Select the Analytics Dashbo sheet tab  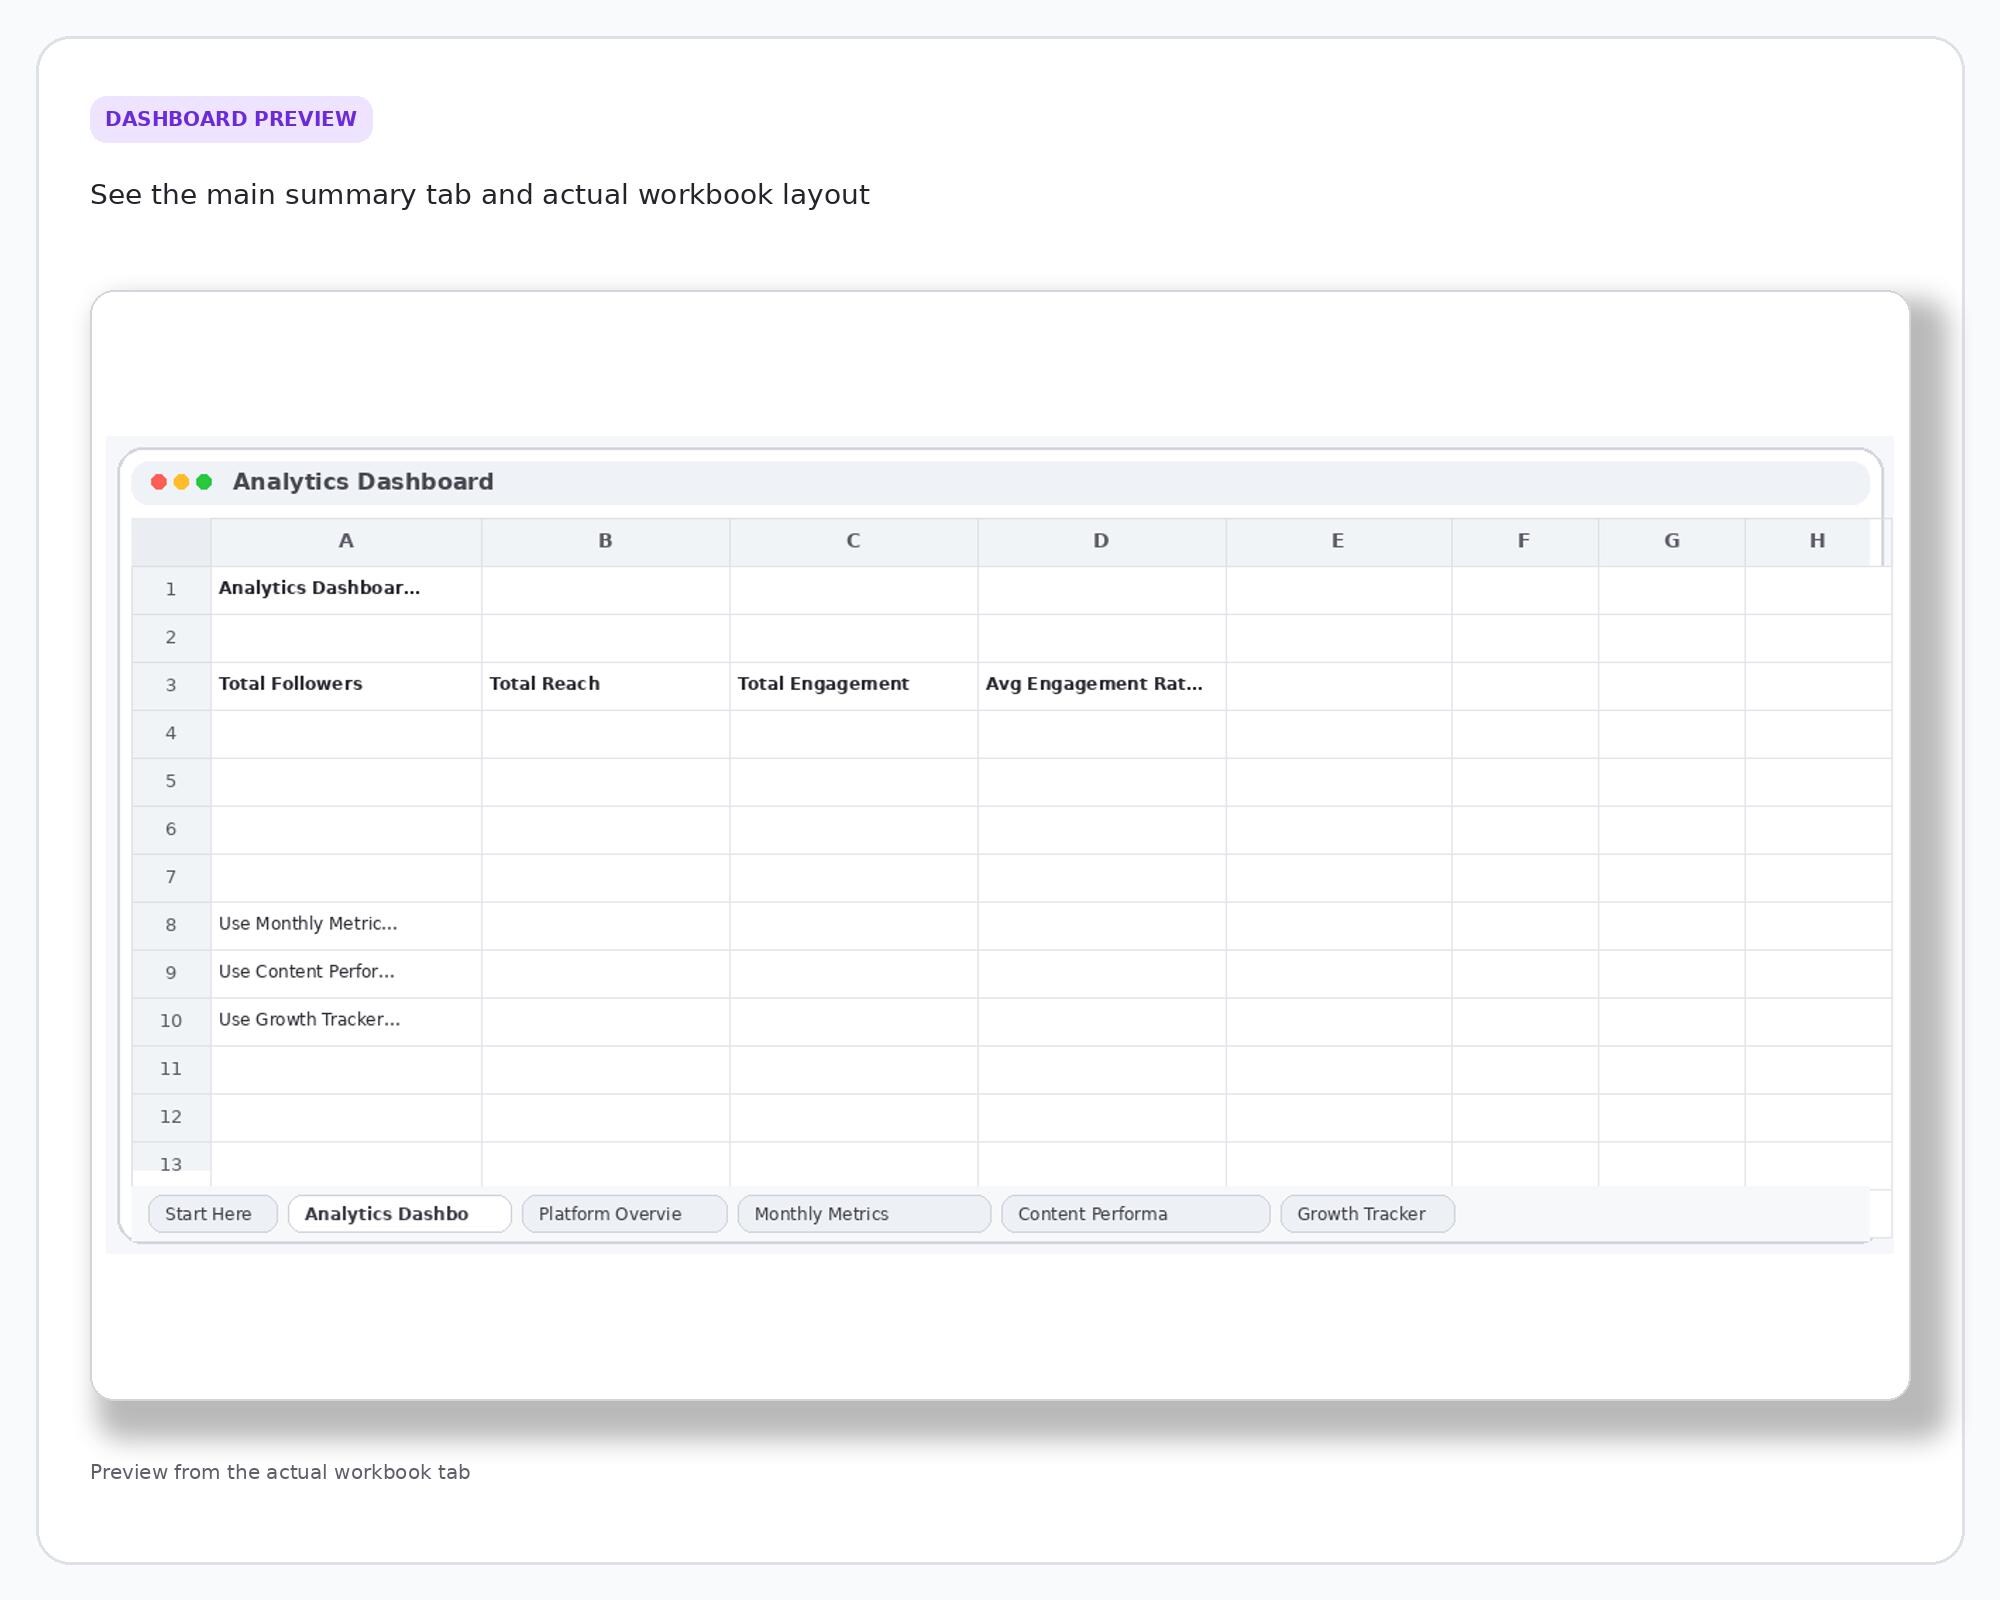399,1214
